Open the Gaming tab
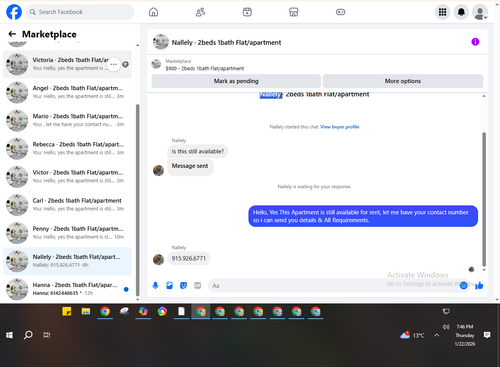This screenshot has height=367, width=500. 340,12
